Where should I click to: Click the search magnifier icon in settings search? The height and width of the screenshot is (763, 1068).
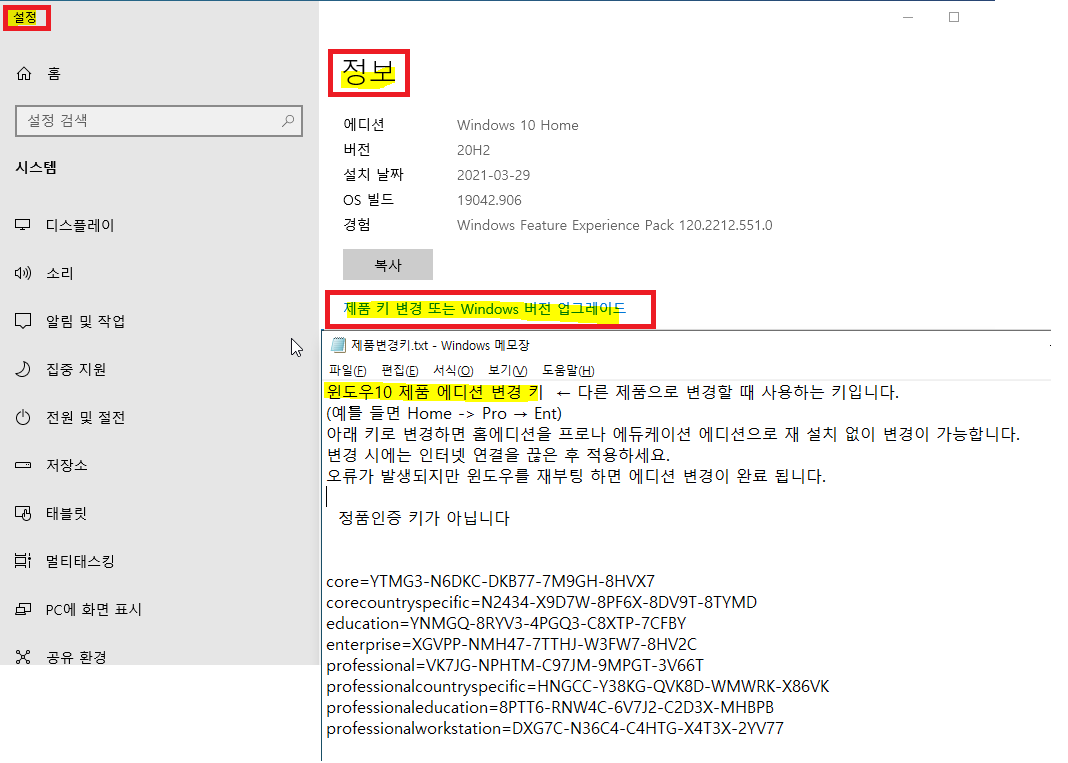pyautogui.click(x=288, y=121)
